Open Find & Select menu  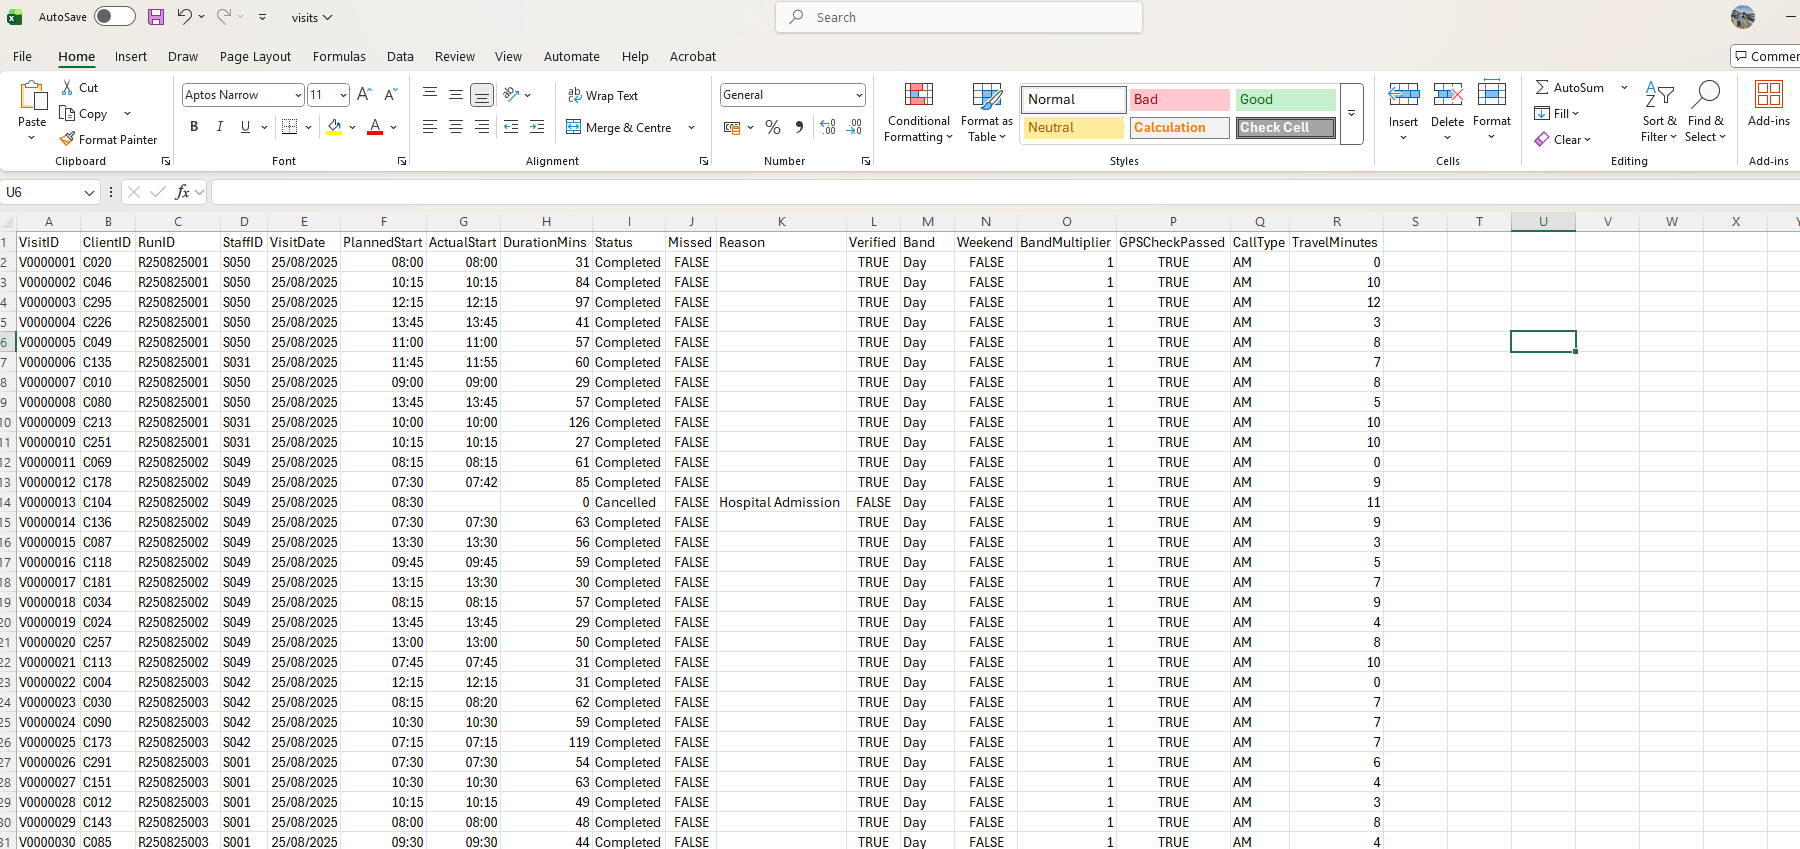click(x=1706, y=113)
